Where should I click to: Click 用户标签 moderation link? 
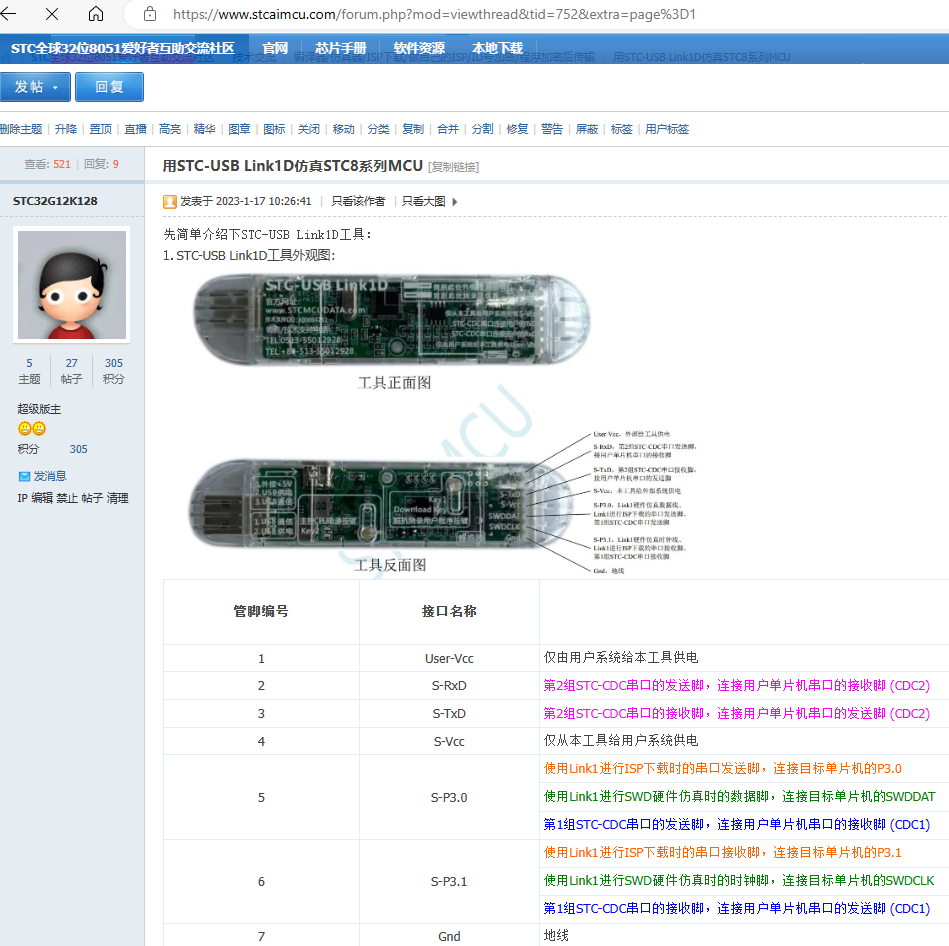(667, 129)
